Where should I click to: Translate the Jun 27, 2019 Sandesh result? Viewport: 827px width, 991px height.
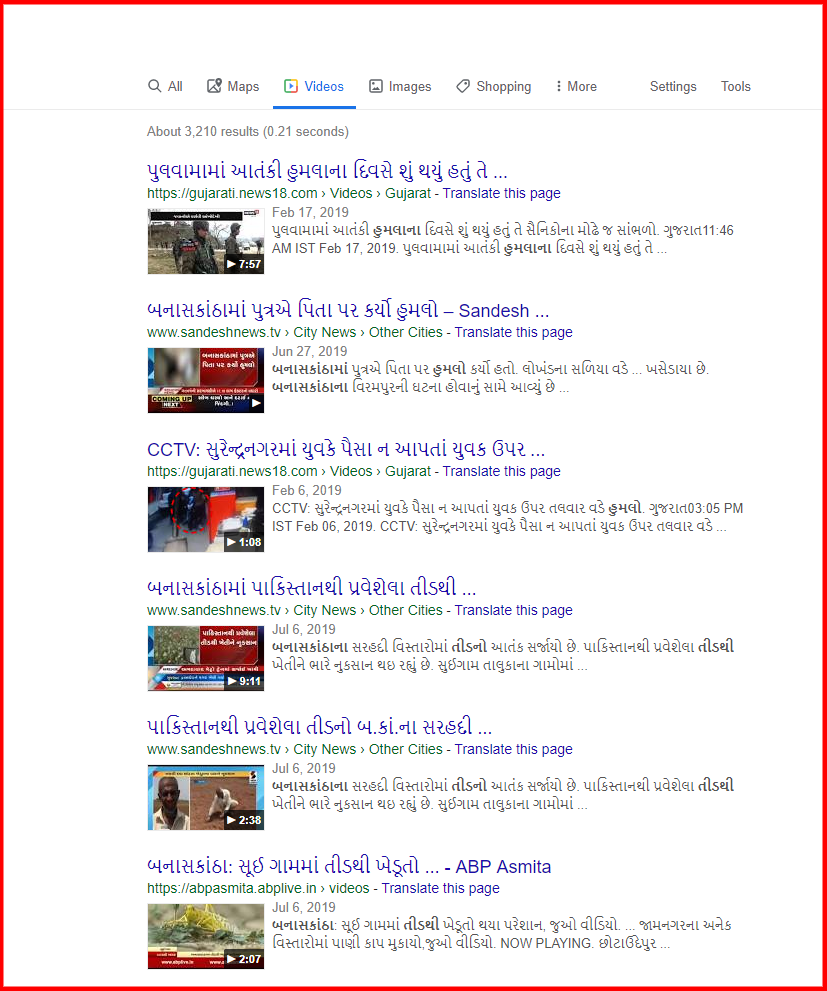click(513, 332)
